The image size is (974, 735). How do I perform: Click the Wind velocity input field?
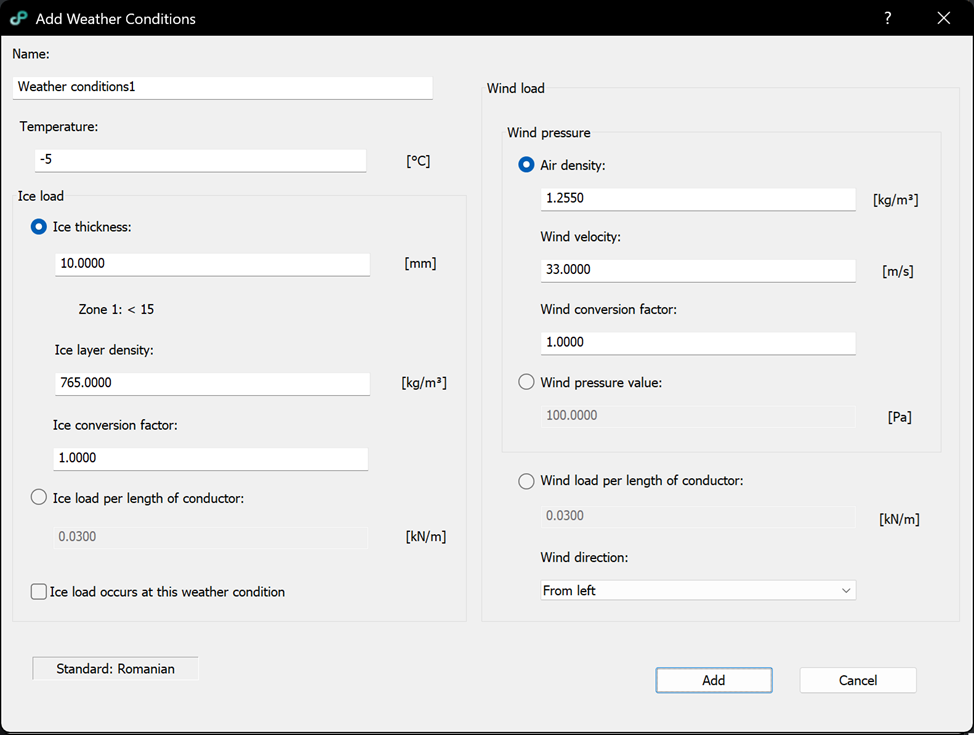[697, 270]
